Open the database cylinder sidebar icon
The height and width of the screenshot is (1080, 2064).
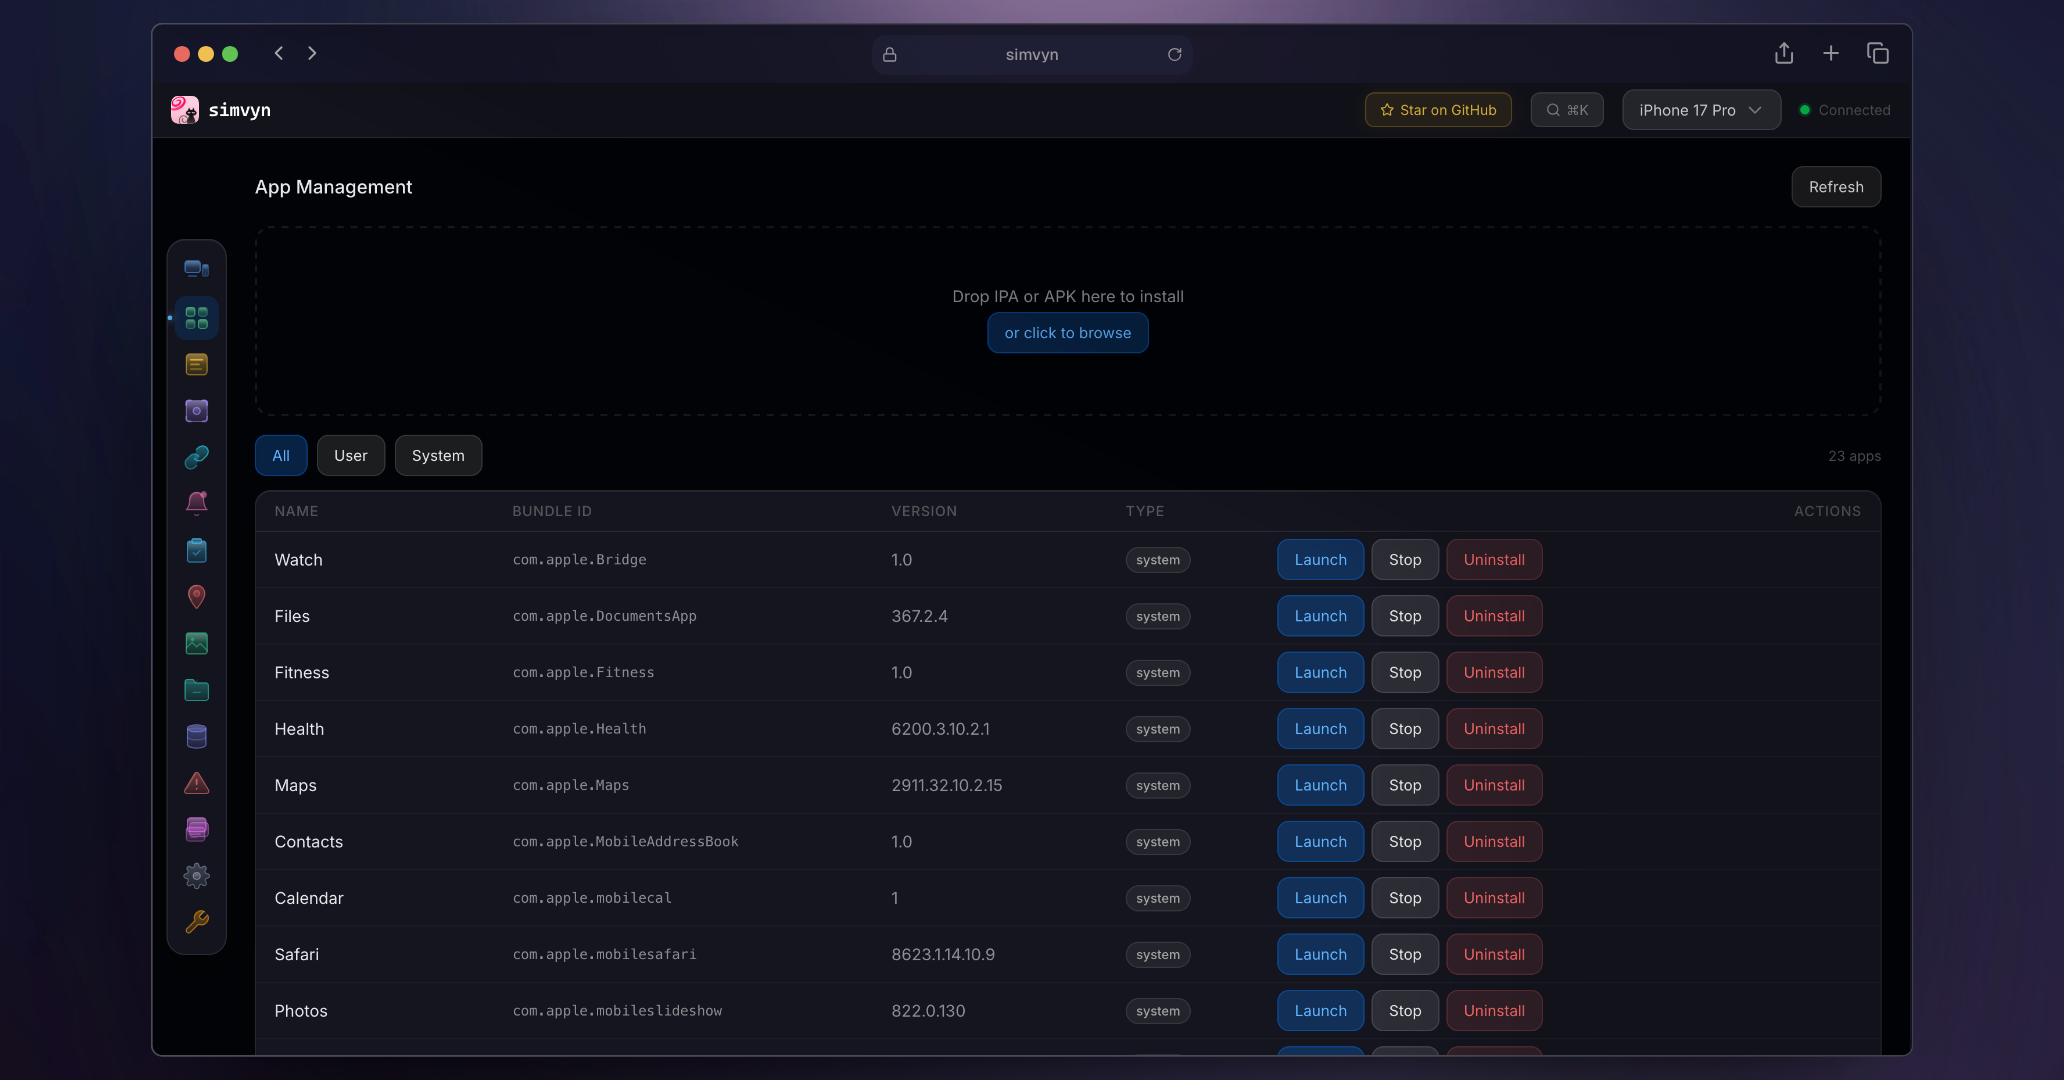pyautogui.click(x=196, y=737)
